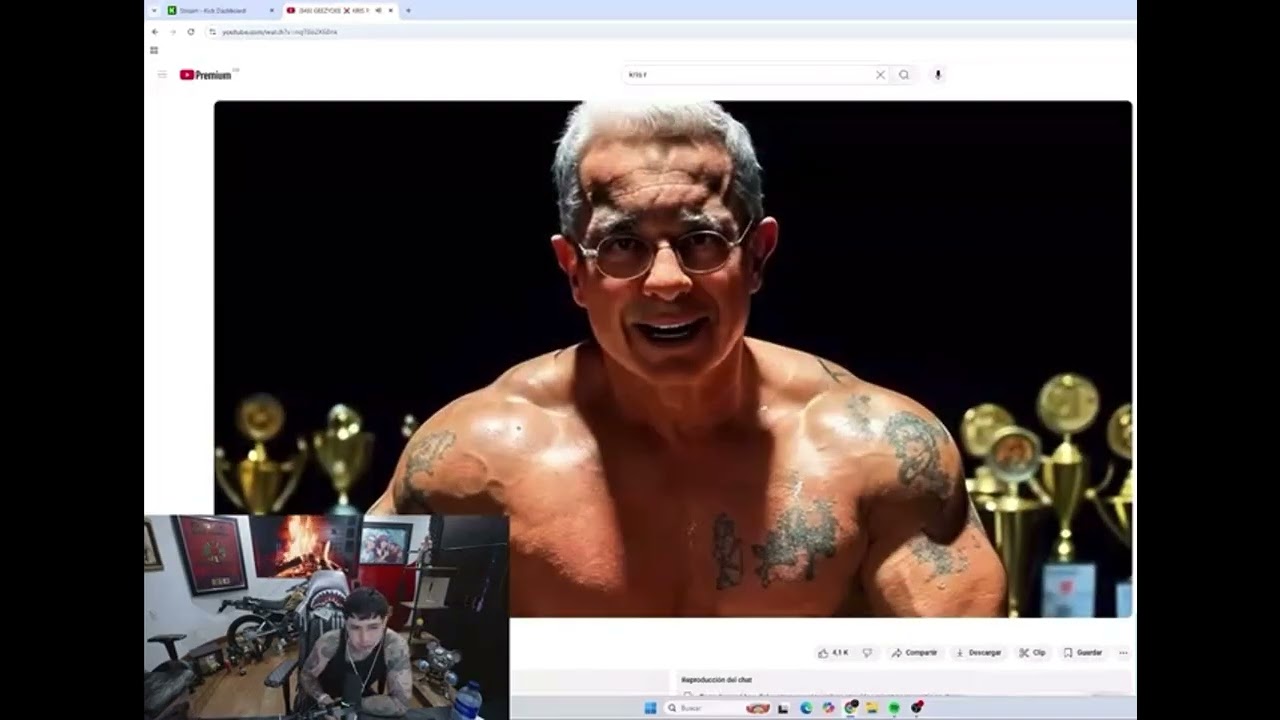Open Task View from taskbar
1280x720 pixels.
tap(783, 708)
